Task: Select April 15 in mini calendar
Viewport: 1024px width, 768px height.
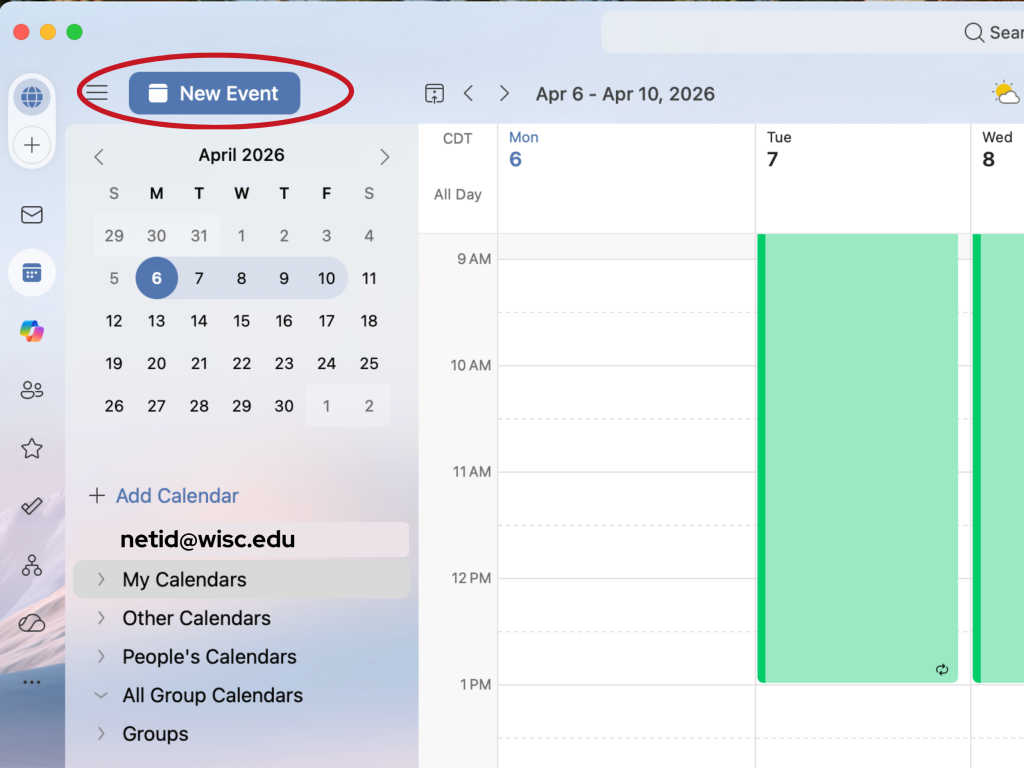Action: click(x=241, y=321)
